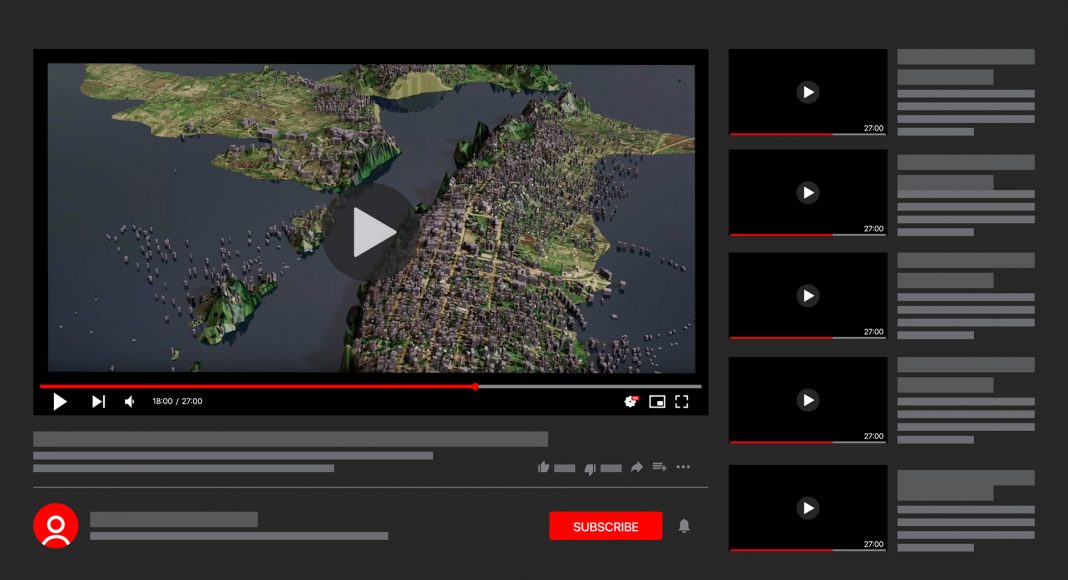Save video to playlist icon
1068x580 pixels.
coord(660,467)
